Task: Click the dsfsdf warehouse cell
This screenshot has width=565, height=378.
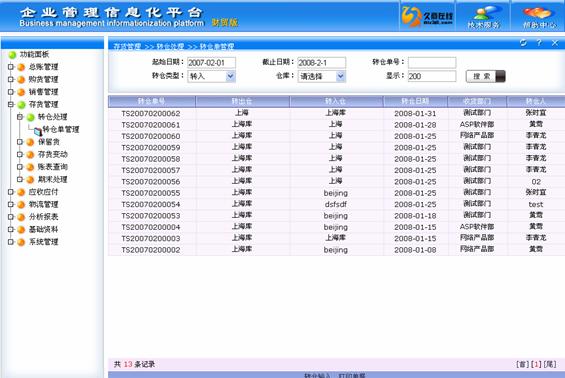Action: [335, 205]
